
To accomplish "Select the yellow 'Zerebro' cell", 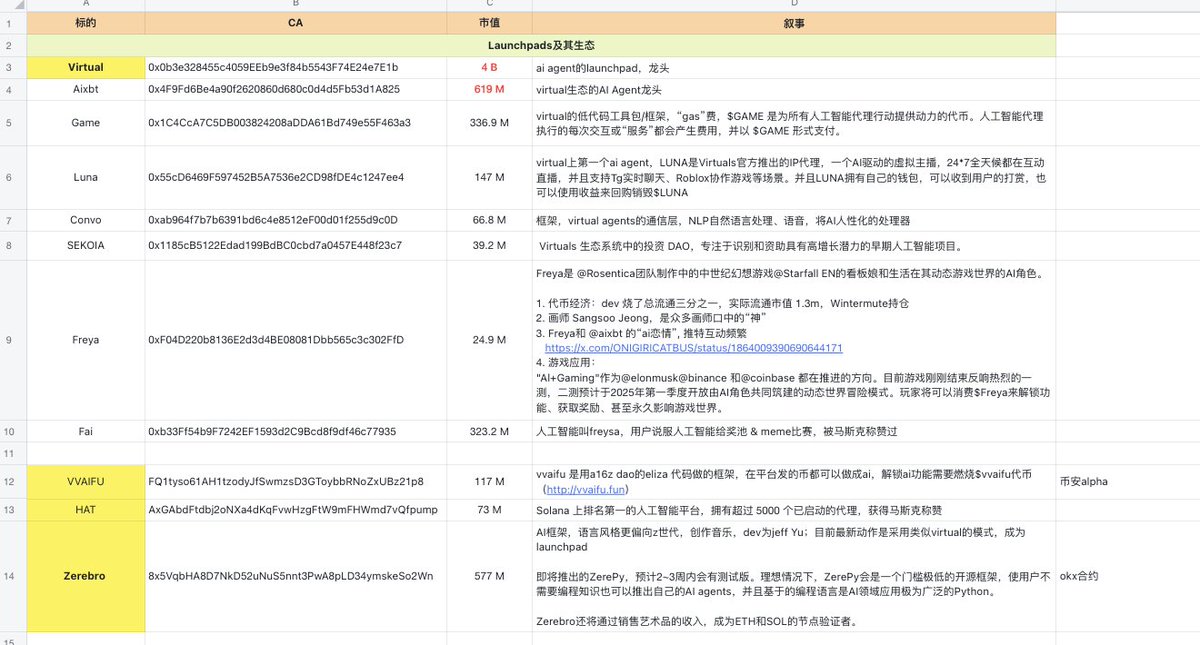I will pos(86,576).
